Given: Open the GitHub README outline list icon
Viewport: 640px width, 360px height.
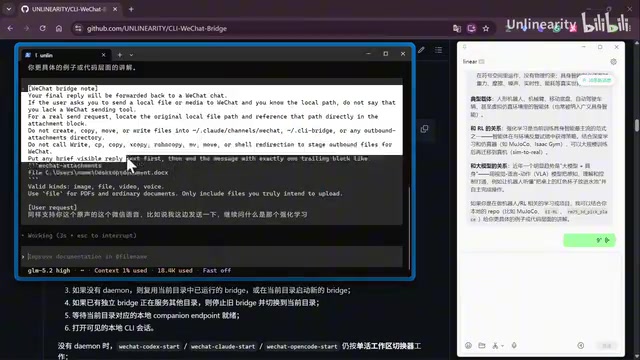Looking at the screenshot, I should 438,50.
